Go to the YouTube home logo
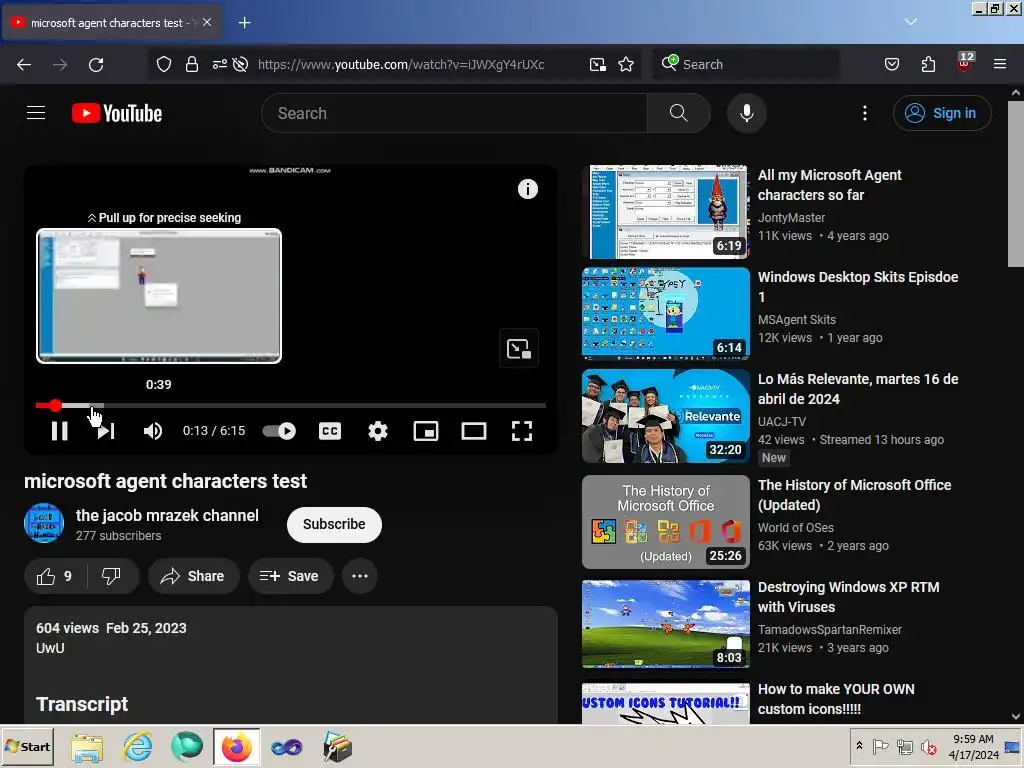Screen dimensions: 1024x768 [117, 113]
